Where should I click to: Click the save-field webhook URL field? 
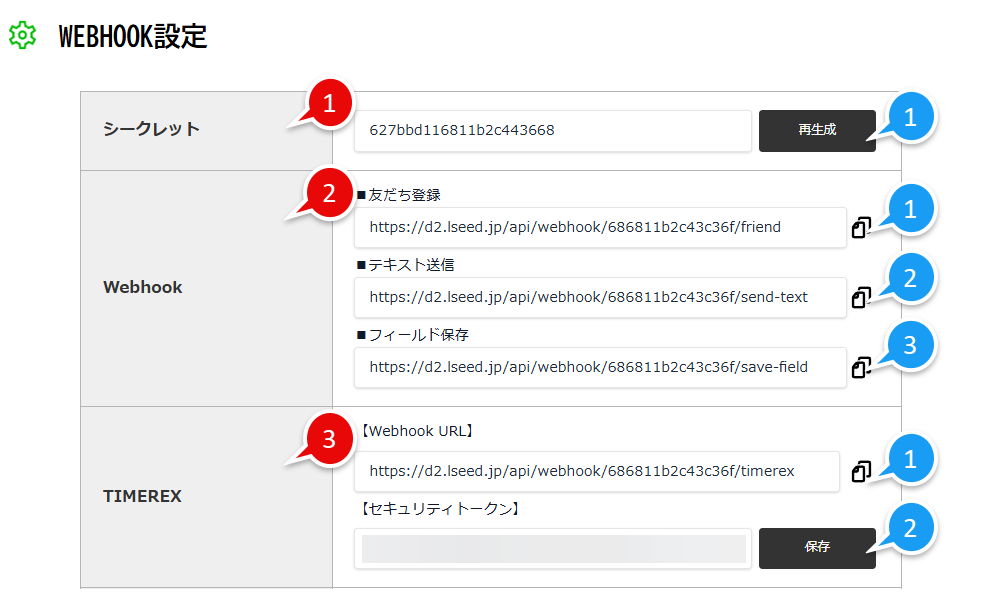tap(597, 367)
